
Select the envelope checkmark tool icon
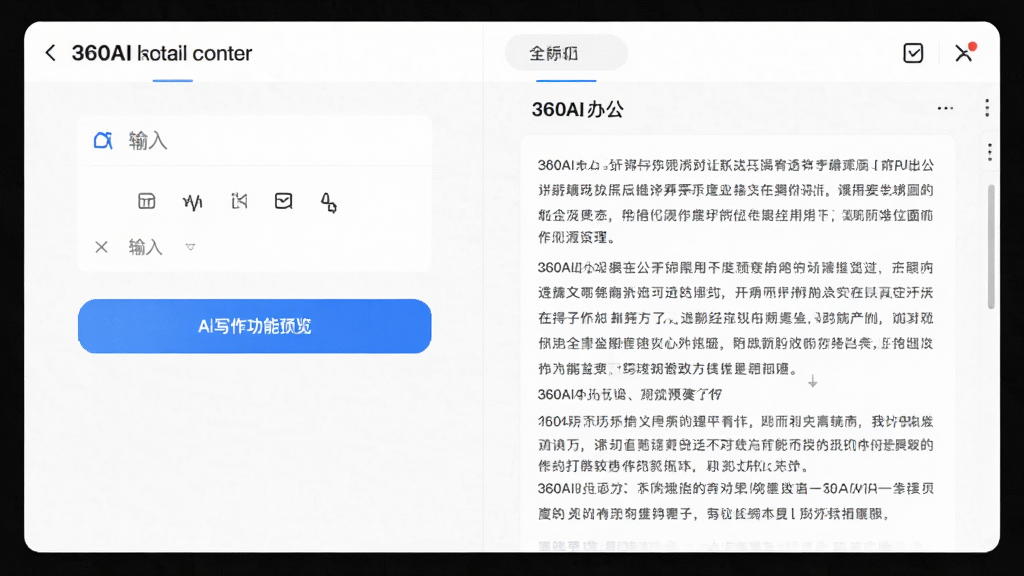[x=283, y=201]
